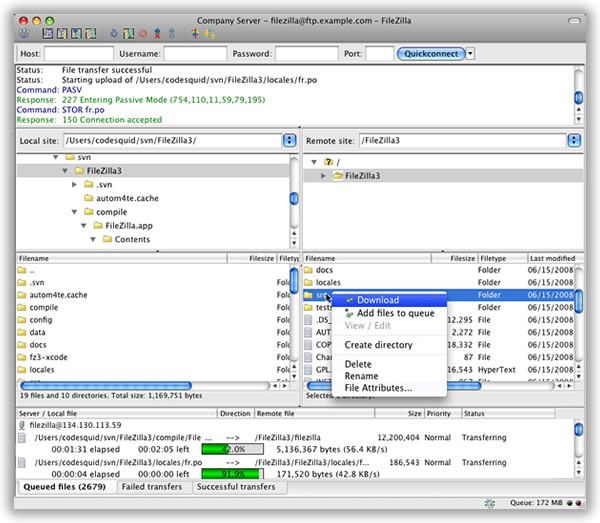
Task: Sort local list by Filename column header
Action: (122, 258)
